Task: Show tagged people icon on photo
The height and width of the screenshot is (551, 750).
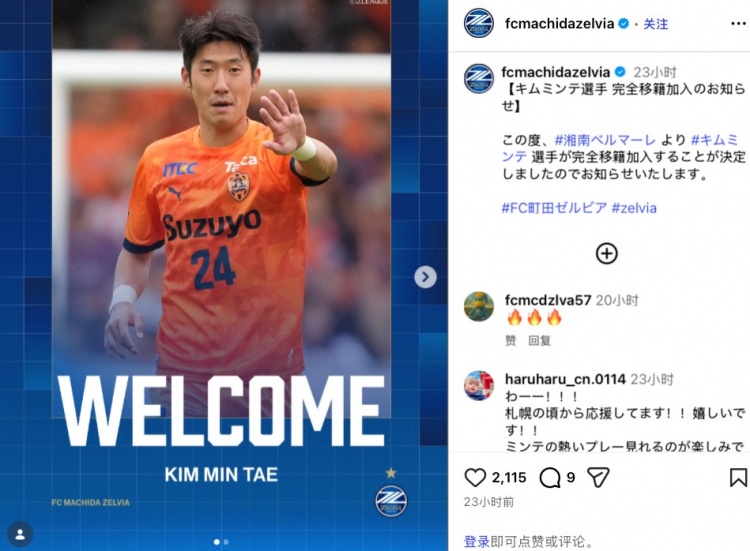Action: coord(20,534)
